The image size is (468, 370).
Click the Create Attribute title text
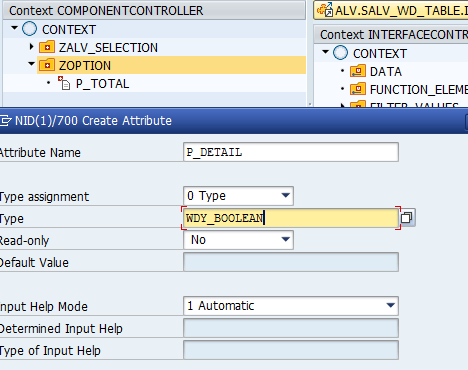click(93, 120)
